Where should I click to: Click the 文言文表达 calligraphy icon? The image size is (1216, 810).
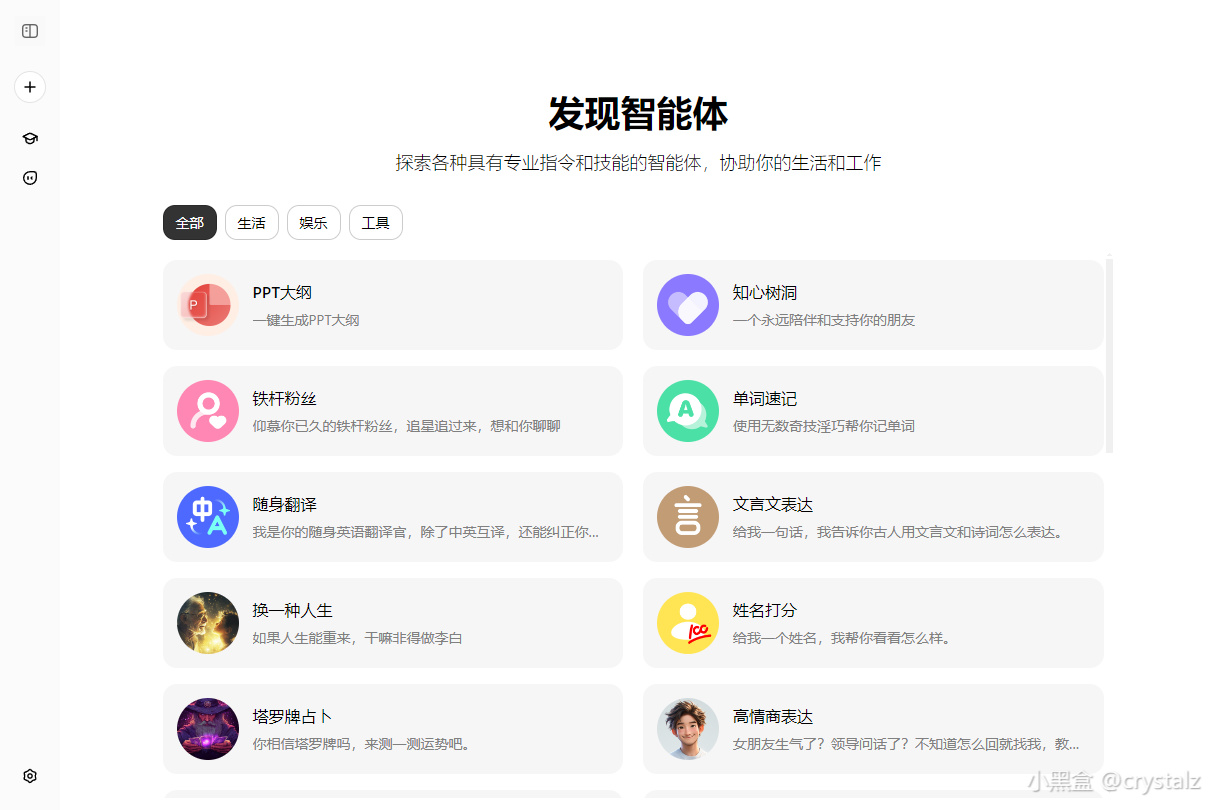click(687, 517)
